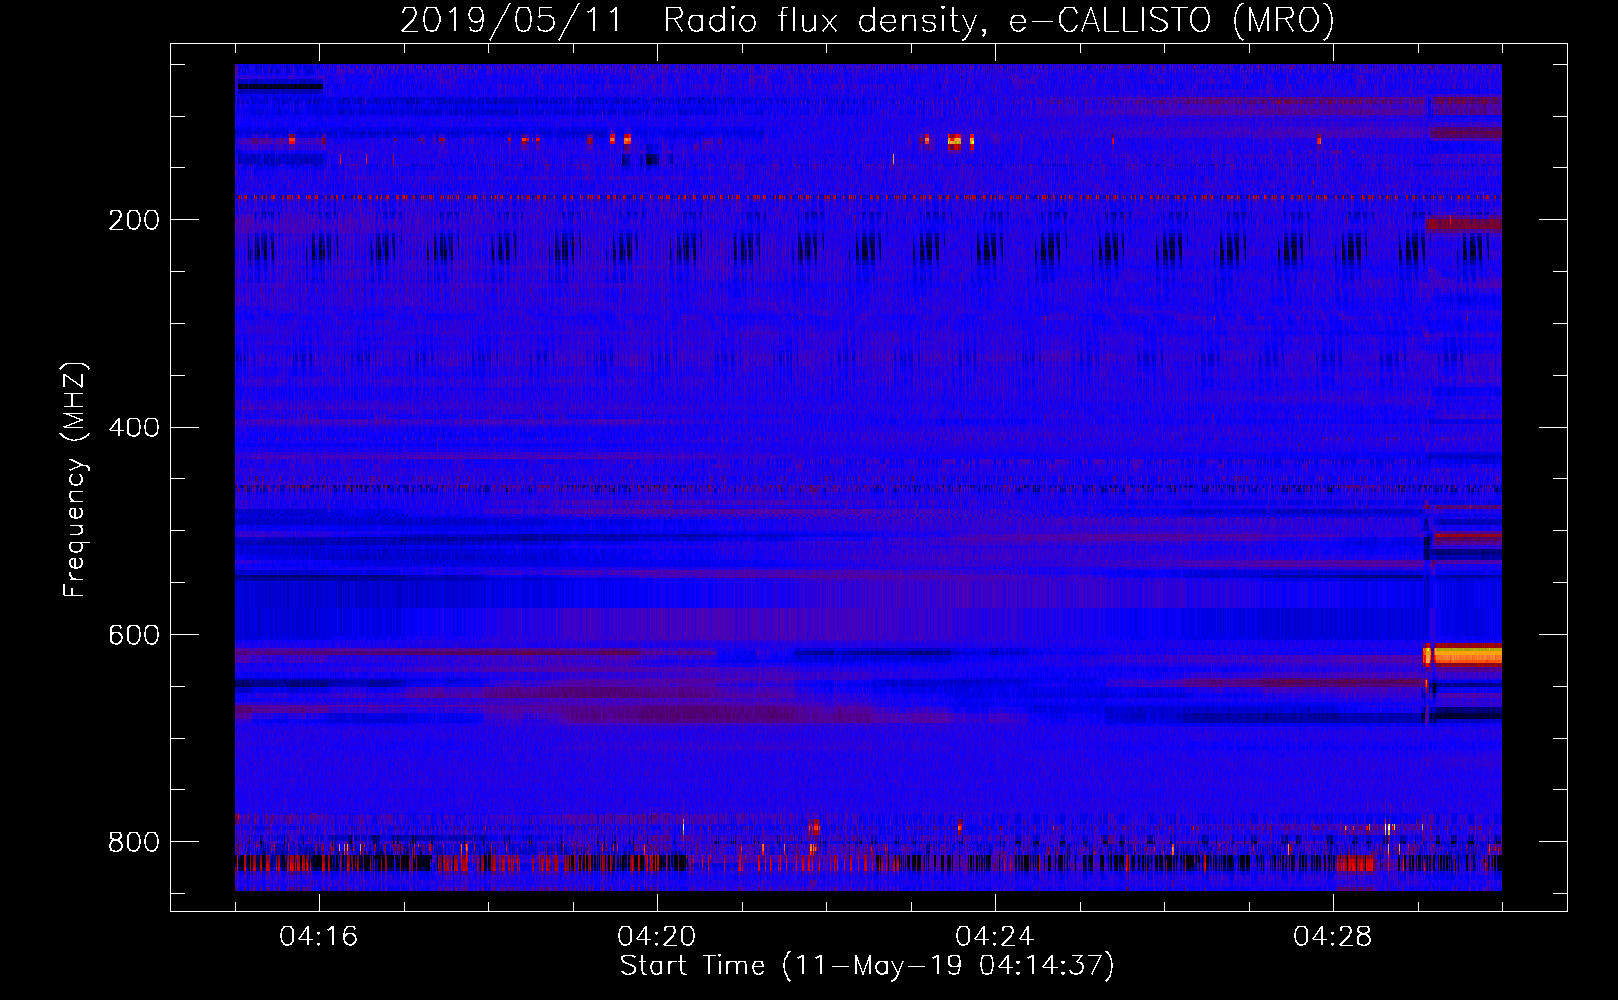
Task: Click the black band in the spectrogram's top-left corner
Action: pos(280,86)
